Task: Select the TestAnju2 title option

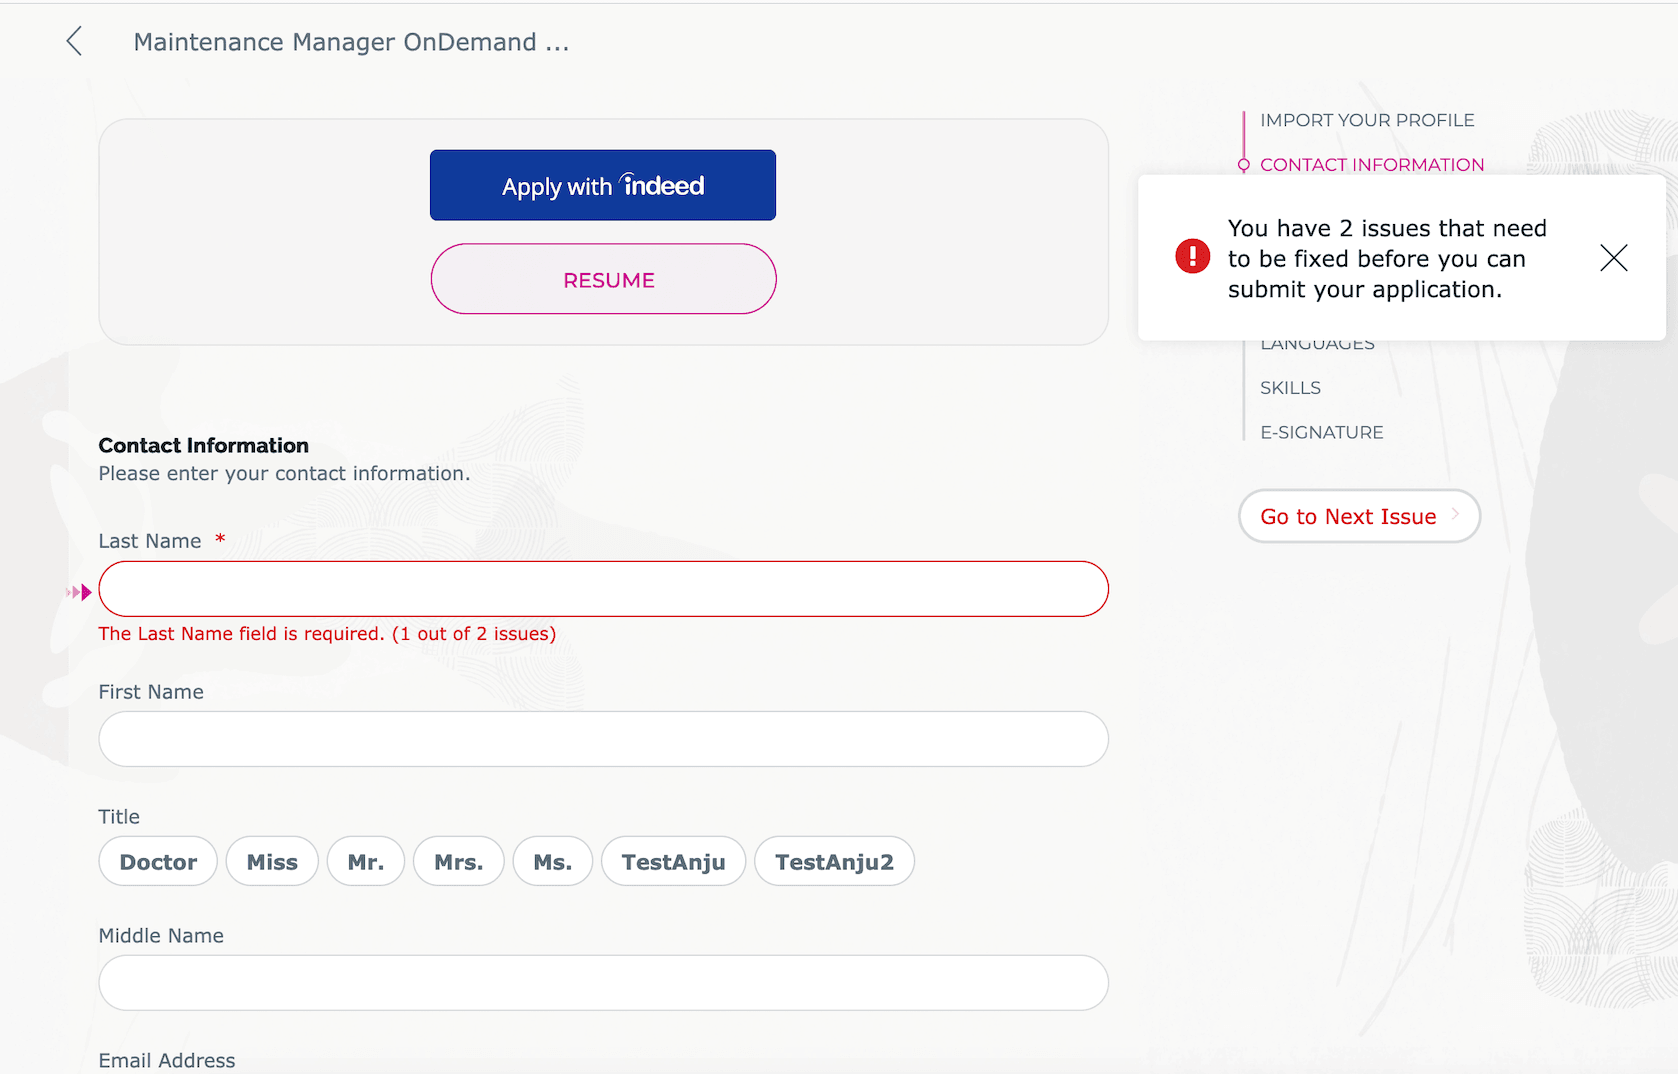Action: click(835, 861)
